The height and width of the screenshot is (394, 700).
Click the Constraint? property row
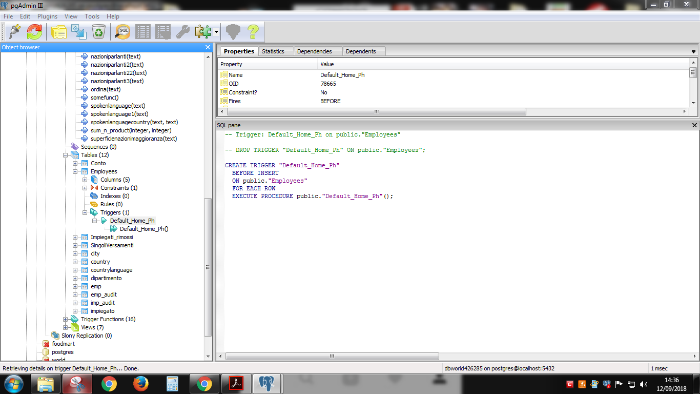coord(454,92)
